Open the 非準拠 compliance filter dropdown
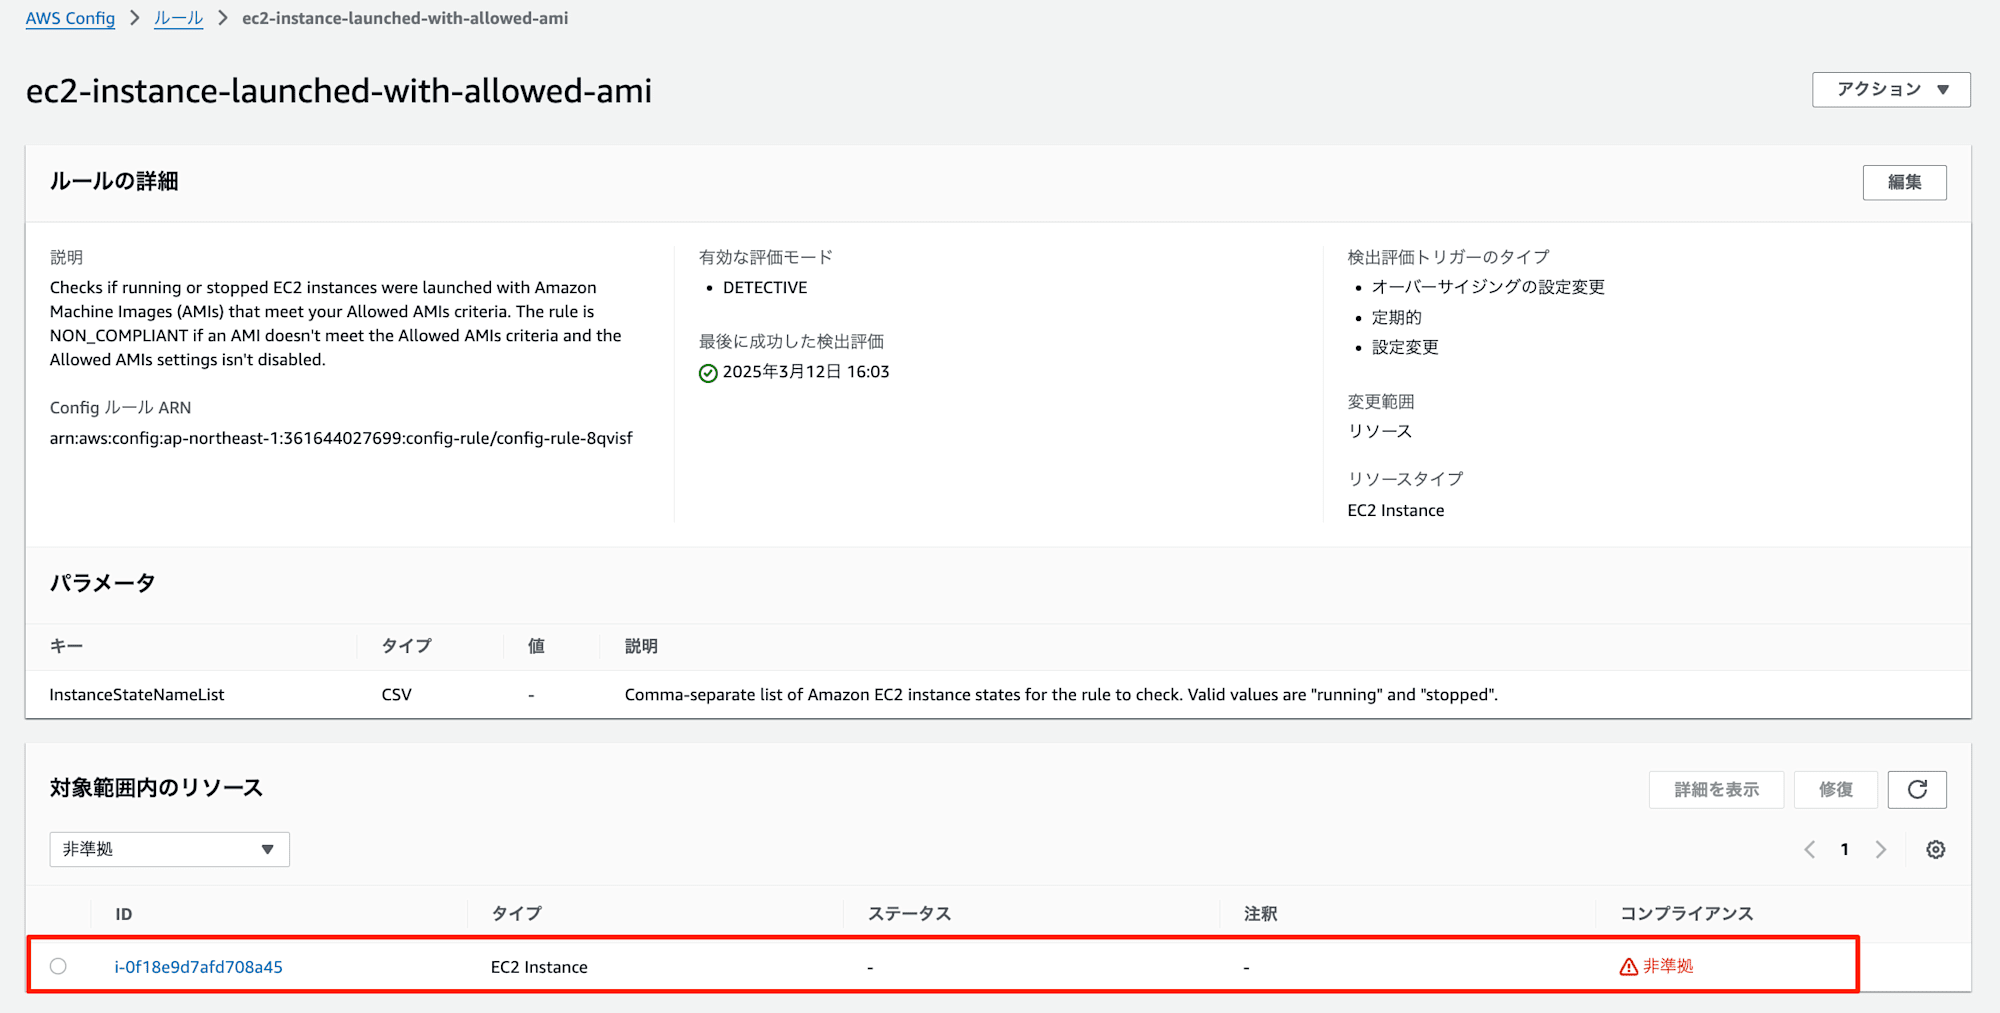This screenshot has height=1013, width=2000. point(170,849)
